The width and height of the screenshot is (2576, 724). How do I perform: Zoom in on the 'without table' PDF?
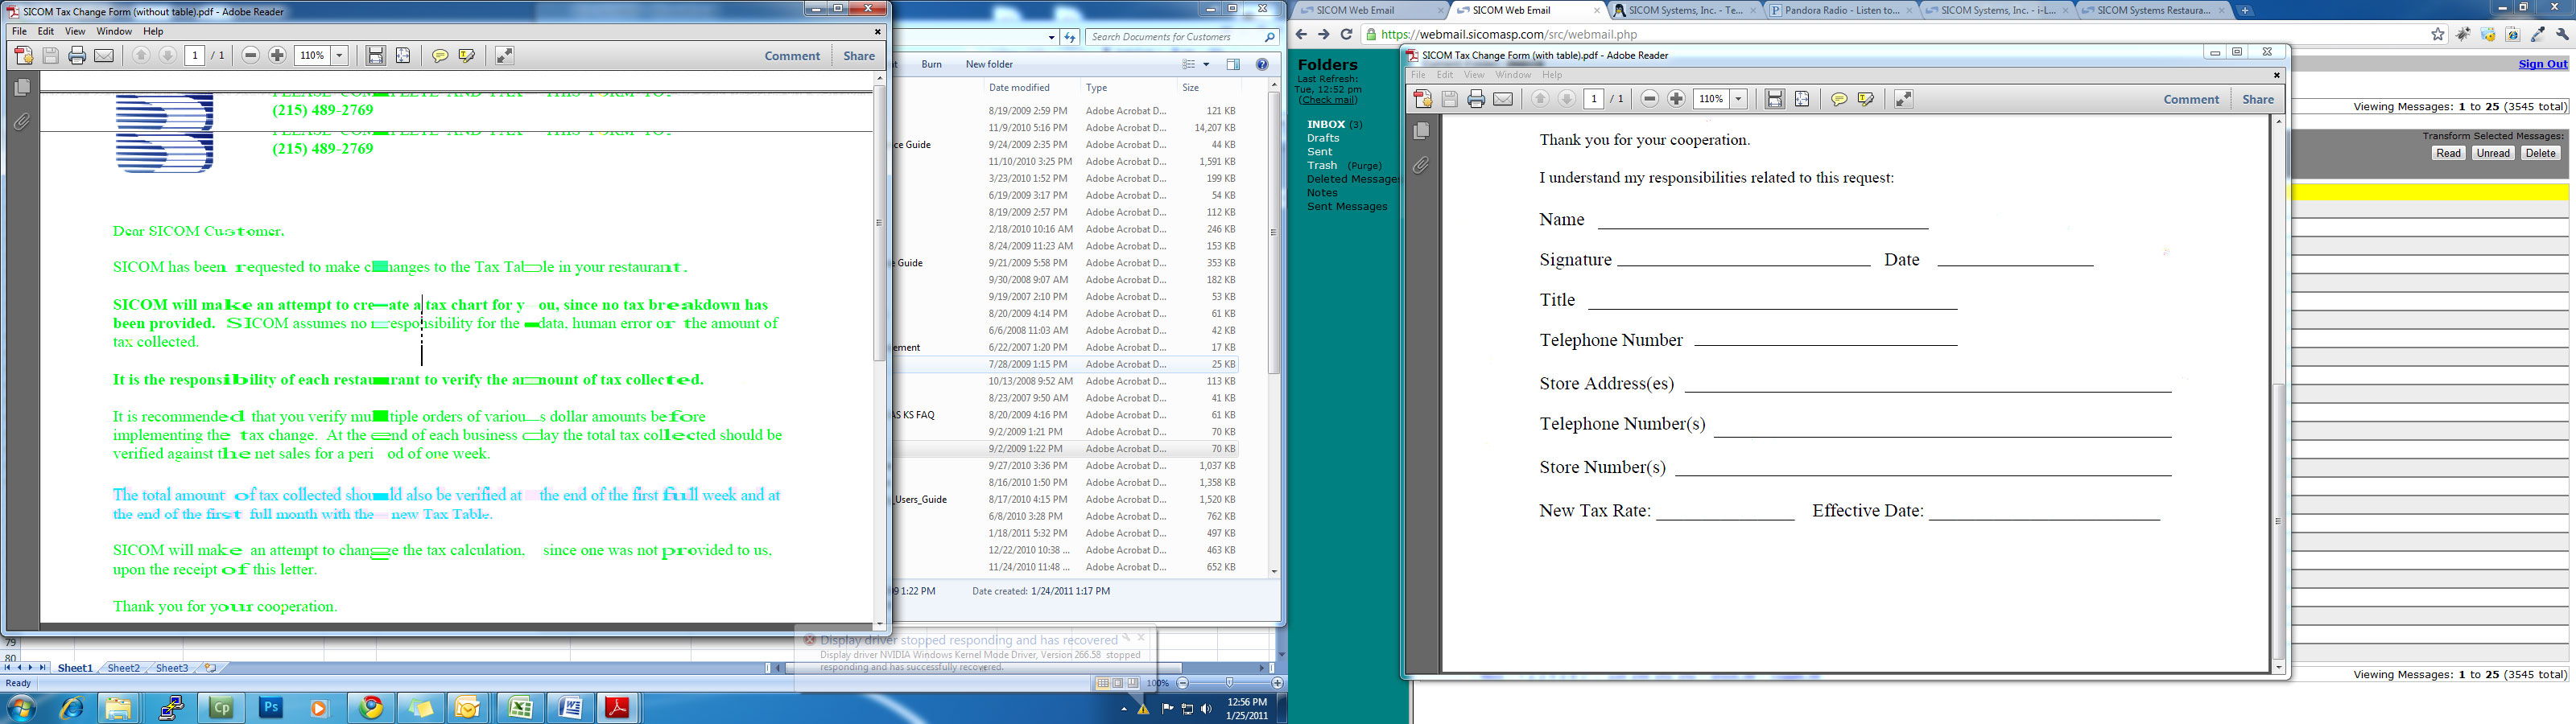coord(278,56)
